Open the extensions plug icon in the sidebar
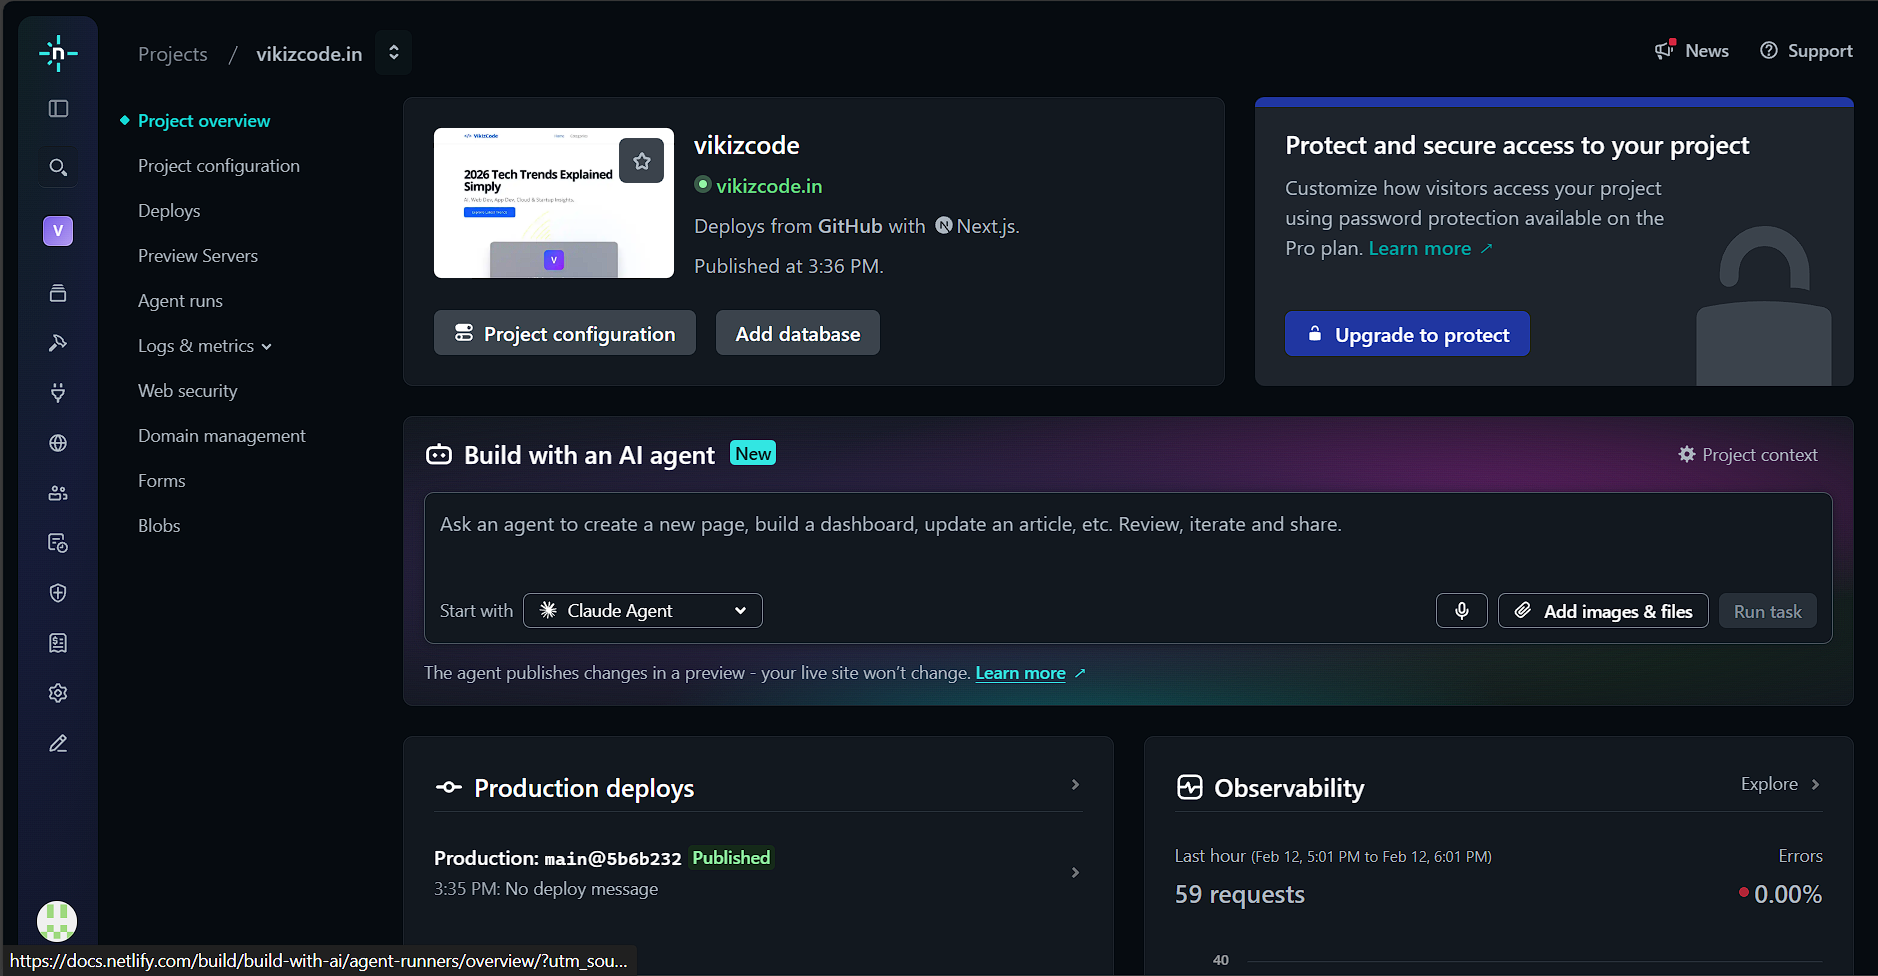Viewport: 1878px width, 976px height. click(57, 393)
